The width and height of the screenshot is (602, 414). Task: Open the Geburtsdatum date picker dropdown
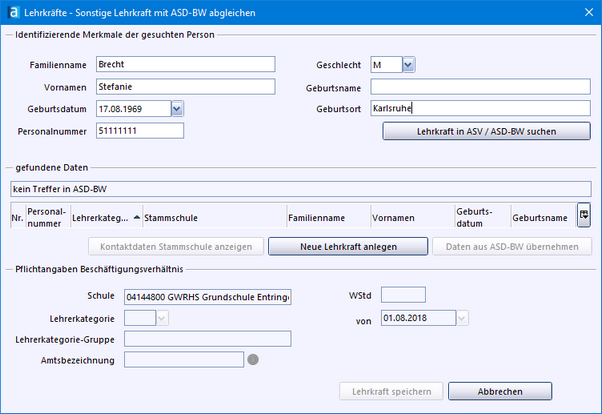pyautogui.click(x=177, y=108)
